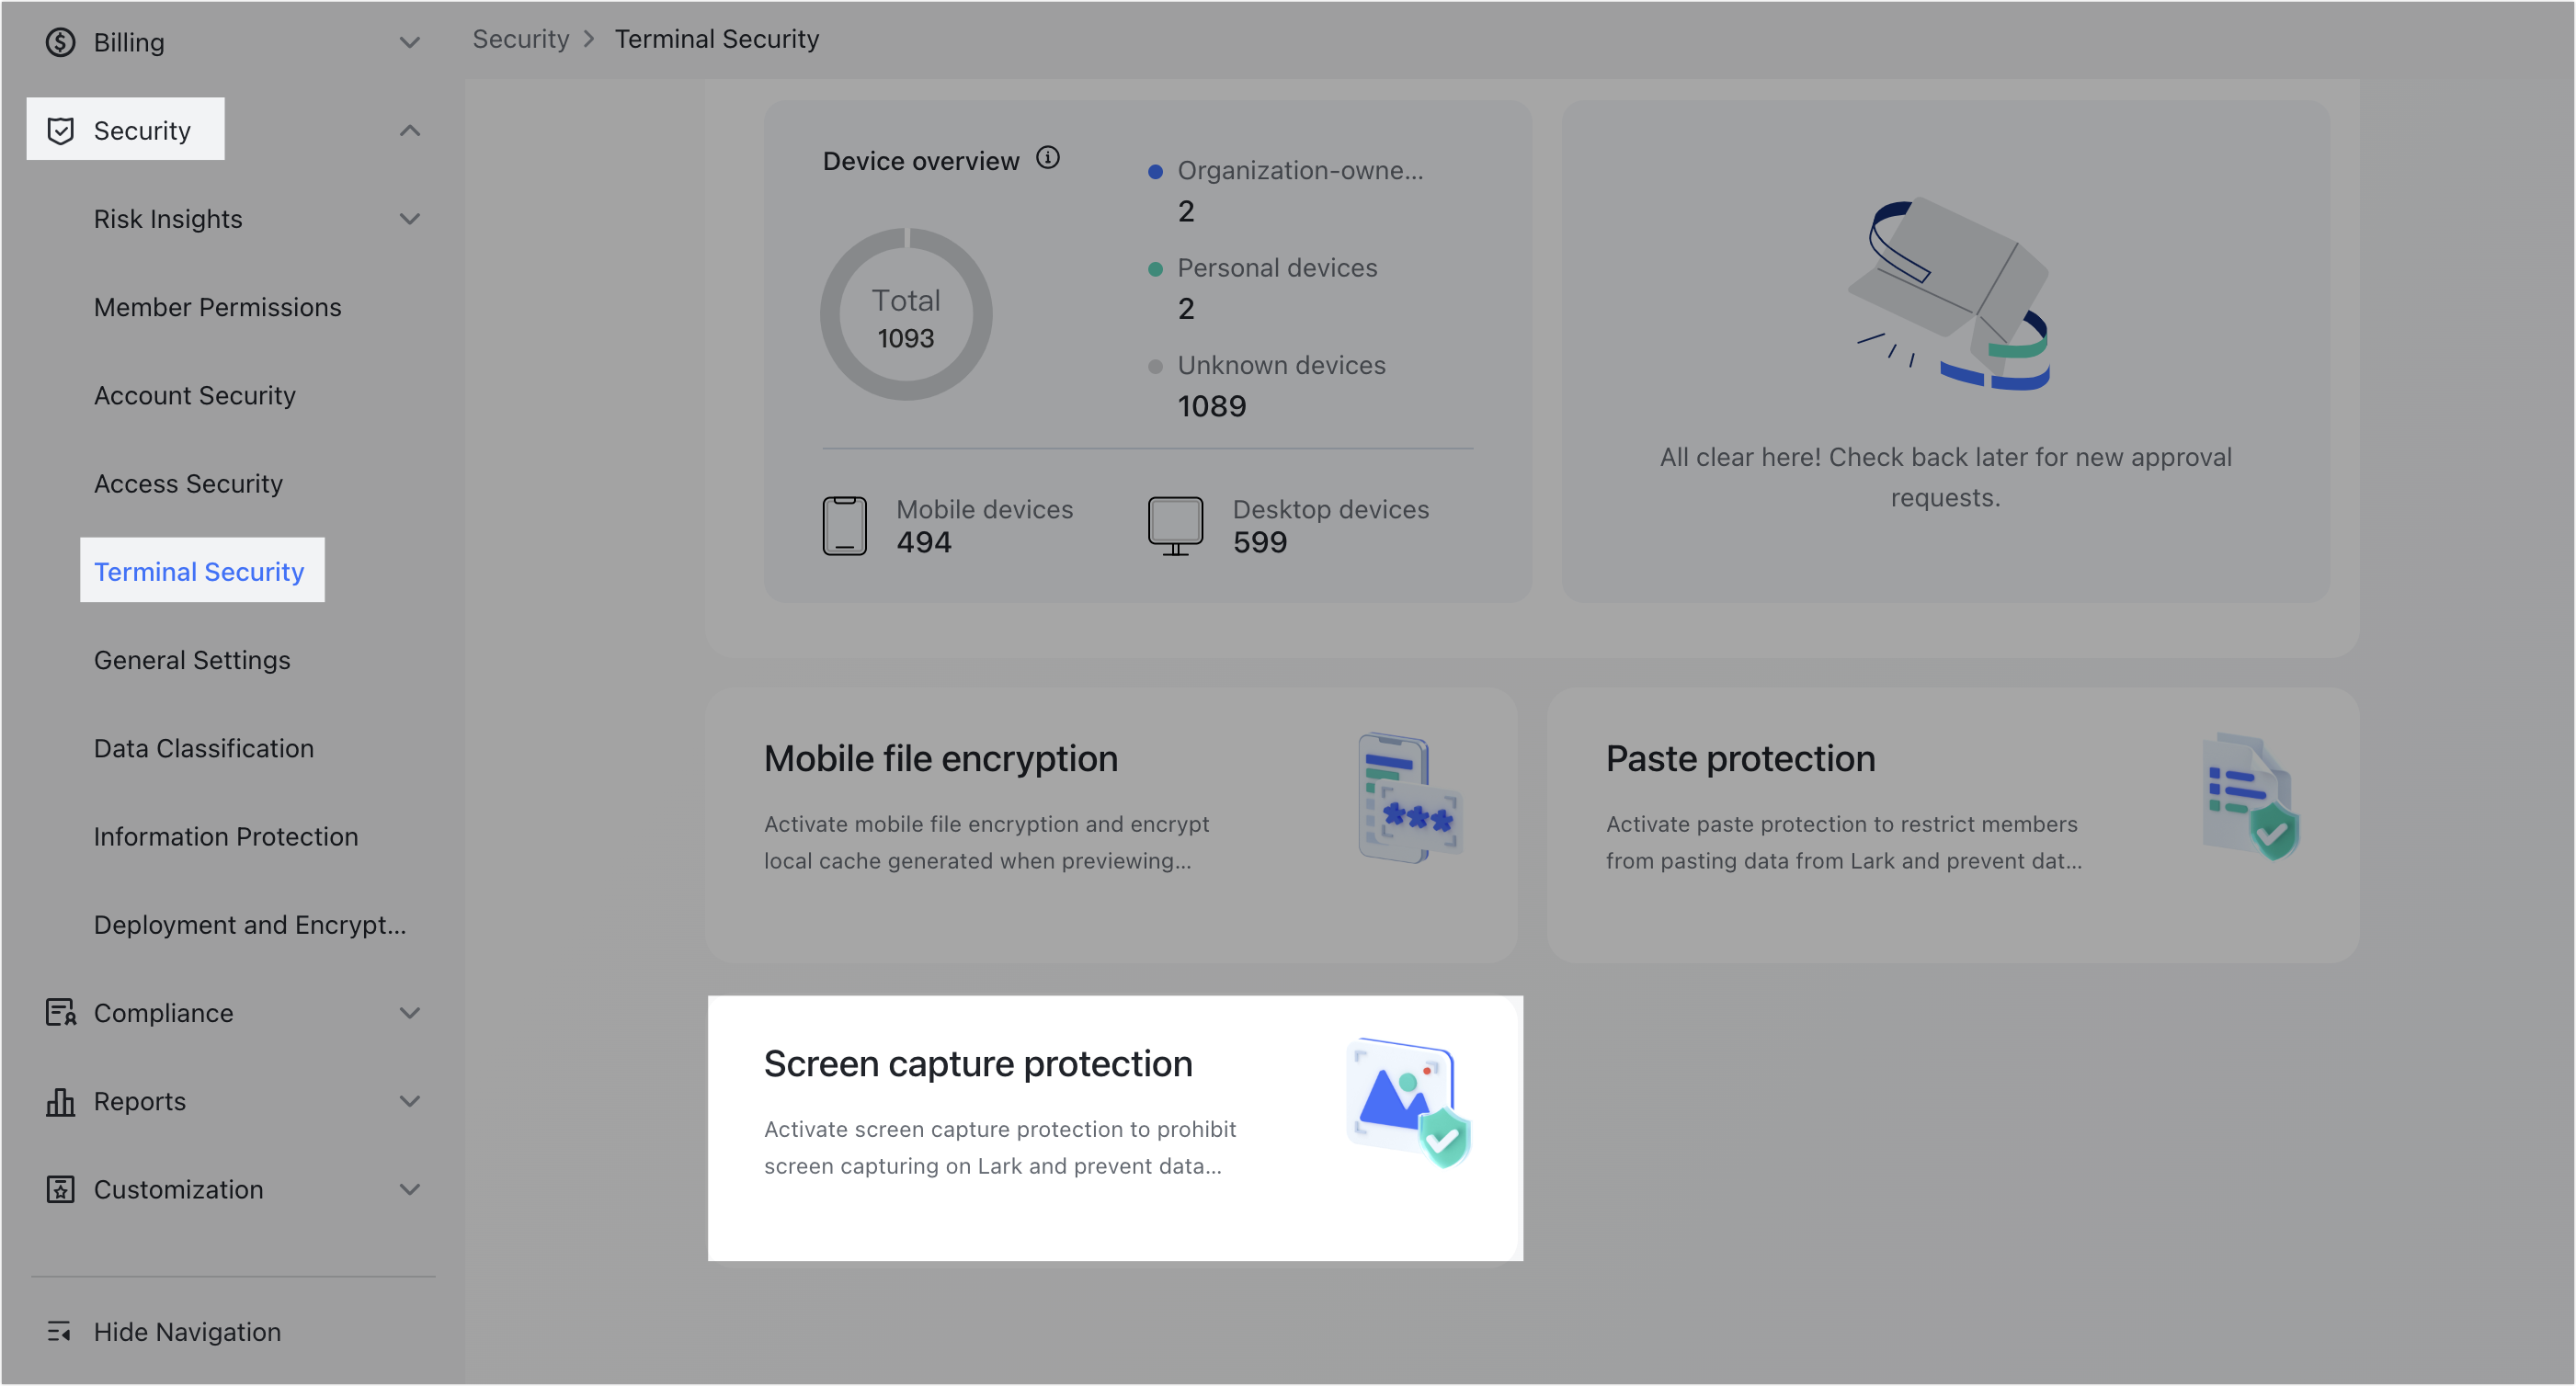The width and height of the screenshot is (2576, 1386).
Task: Click the Security shield icon
Action: 60,129
